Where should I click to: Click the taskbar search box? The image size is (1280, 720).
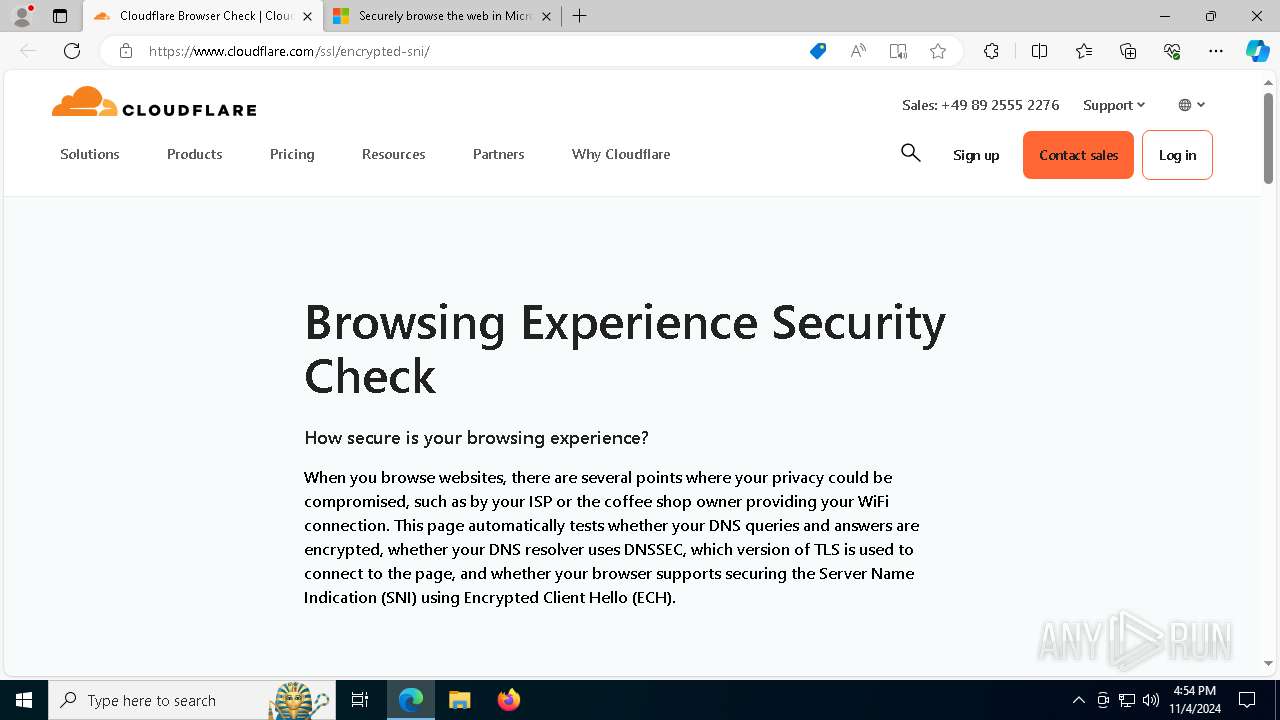coord(192,700)
